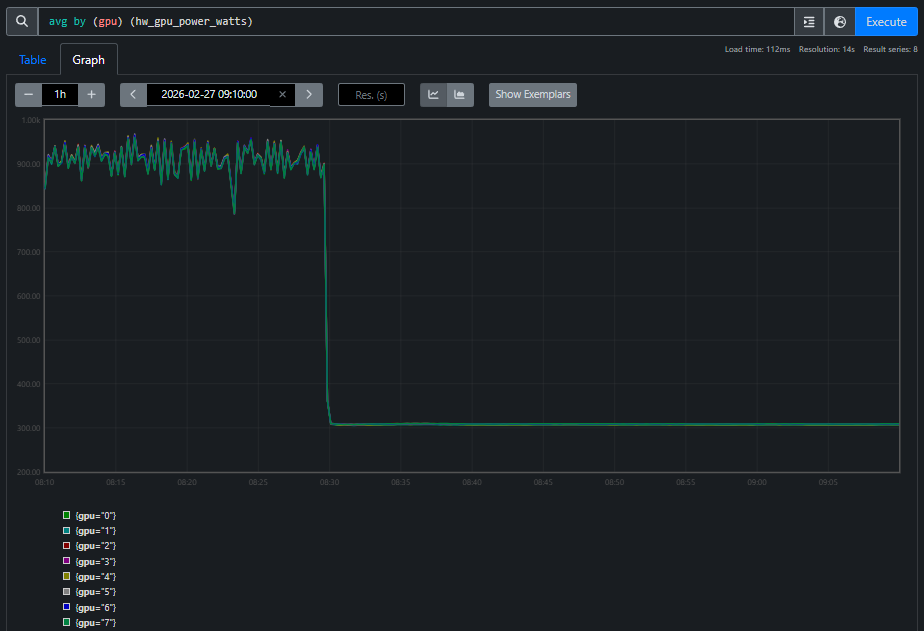Image resolution: width=924 pixels, height=631 pixels.
Task: Switch to unstacked line graph mode
Action: click(x=433, y=95)
